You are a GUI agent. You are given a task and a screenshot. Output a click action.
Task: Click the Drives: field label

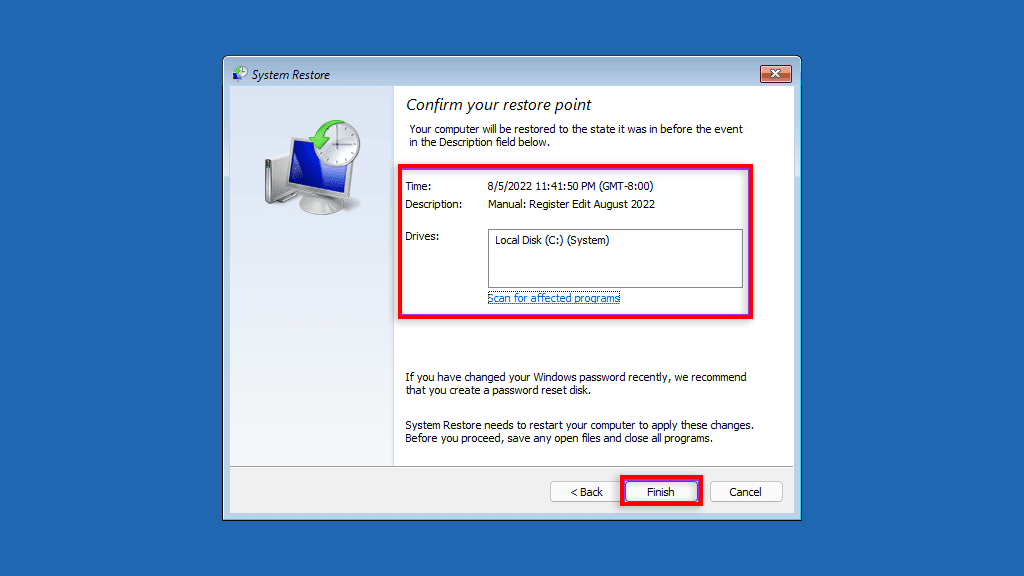click(422, 236)
